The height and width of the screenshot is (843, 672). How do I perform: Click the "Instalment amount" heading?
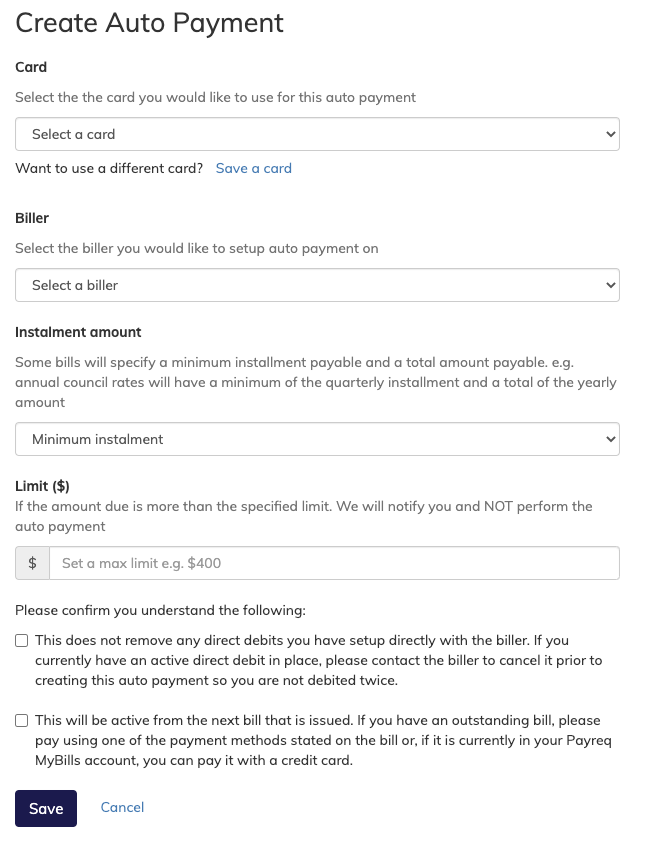78,332
